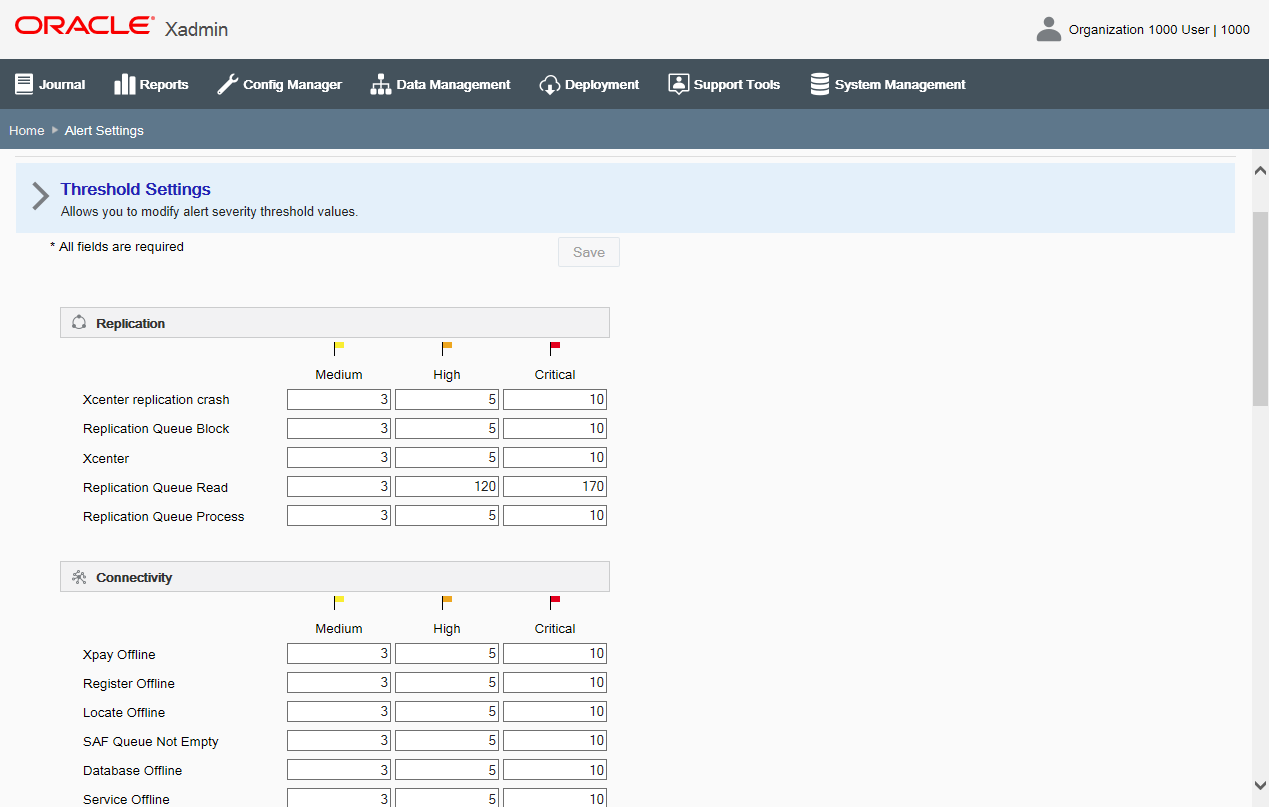This screenshot has width=1269, height=807.
Task: Edit Database Offline Medium field
Action: (x=339, y=770)
